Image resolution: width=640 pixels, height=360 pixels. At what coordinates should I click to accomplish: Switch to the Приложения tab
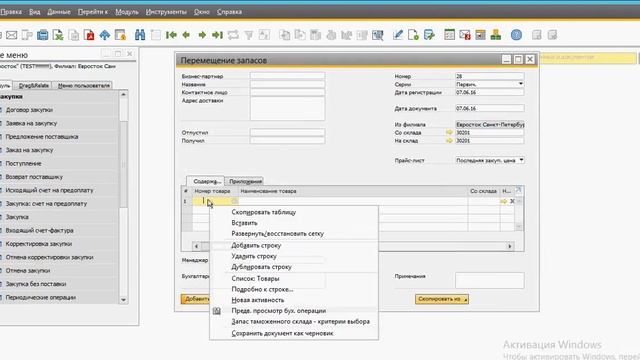click(245, 181)
